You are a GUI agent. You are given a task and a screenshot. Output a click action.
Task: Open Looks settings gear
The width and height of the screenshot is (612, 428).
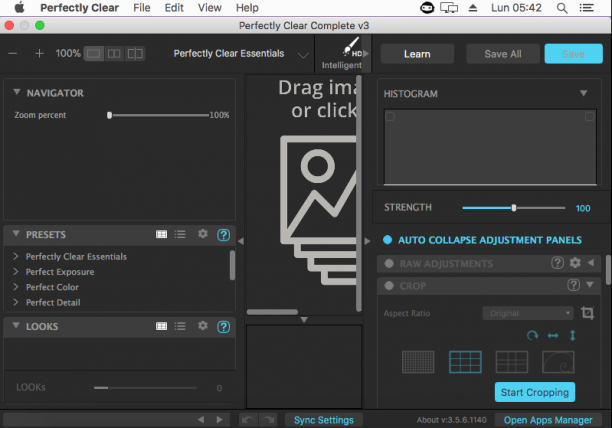point(203,326)
